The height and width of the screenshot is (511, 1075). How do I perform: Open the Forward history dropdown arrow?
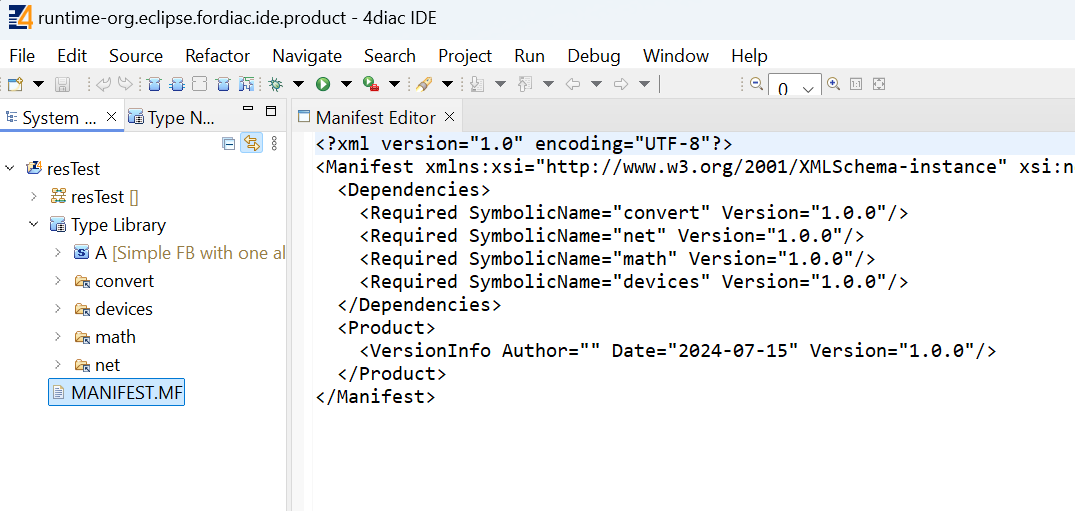tap(644, 84)
